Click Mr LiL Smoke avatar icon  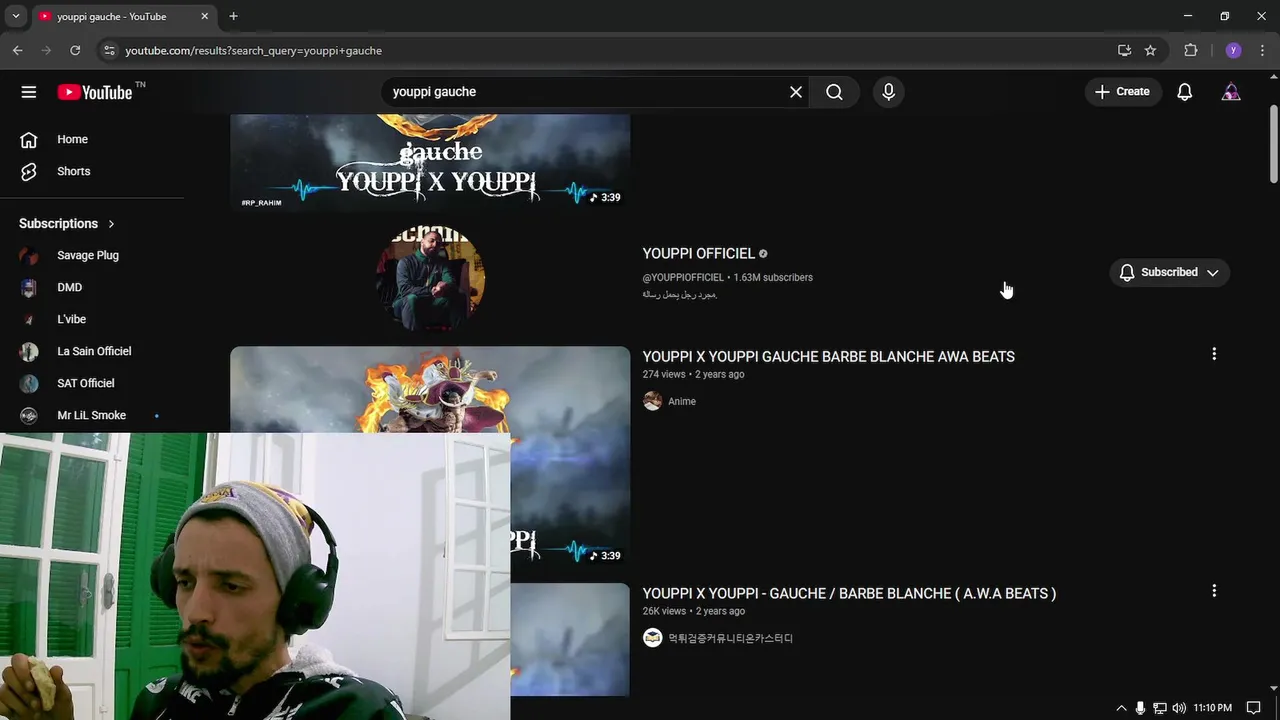tap(29, 415)
